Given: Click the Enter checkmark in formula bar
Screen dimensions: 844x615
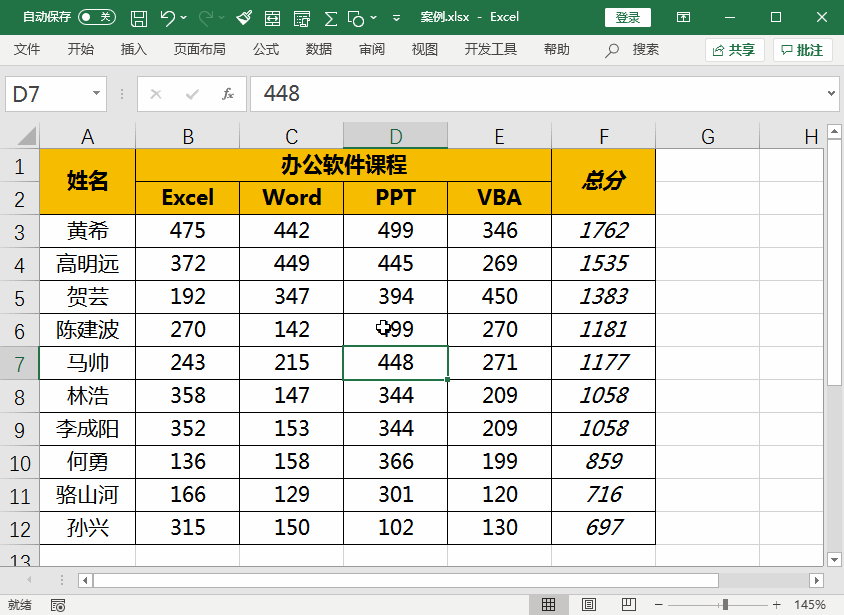Looking at the screenshot, I should [x=192, y=94].
